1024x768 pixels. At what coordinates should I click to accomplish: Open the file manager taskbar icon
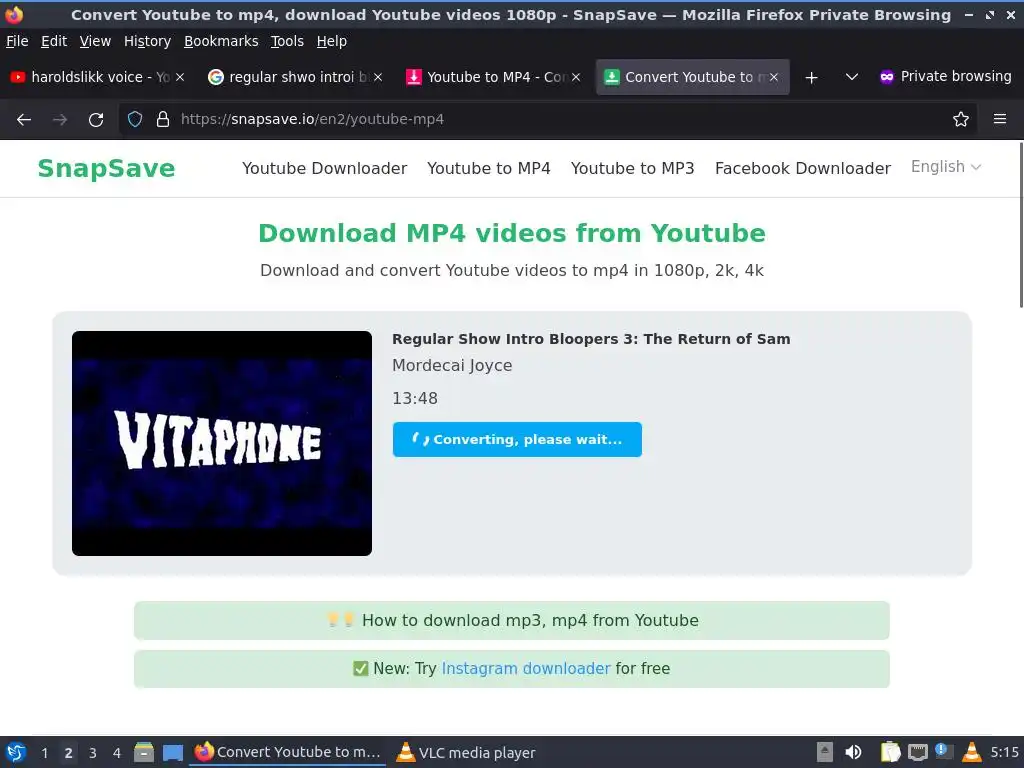(144, 752)
